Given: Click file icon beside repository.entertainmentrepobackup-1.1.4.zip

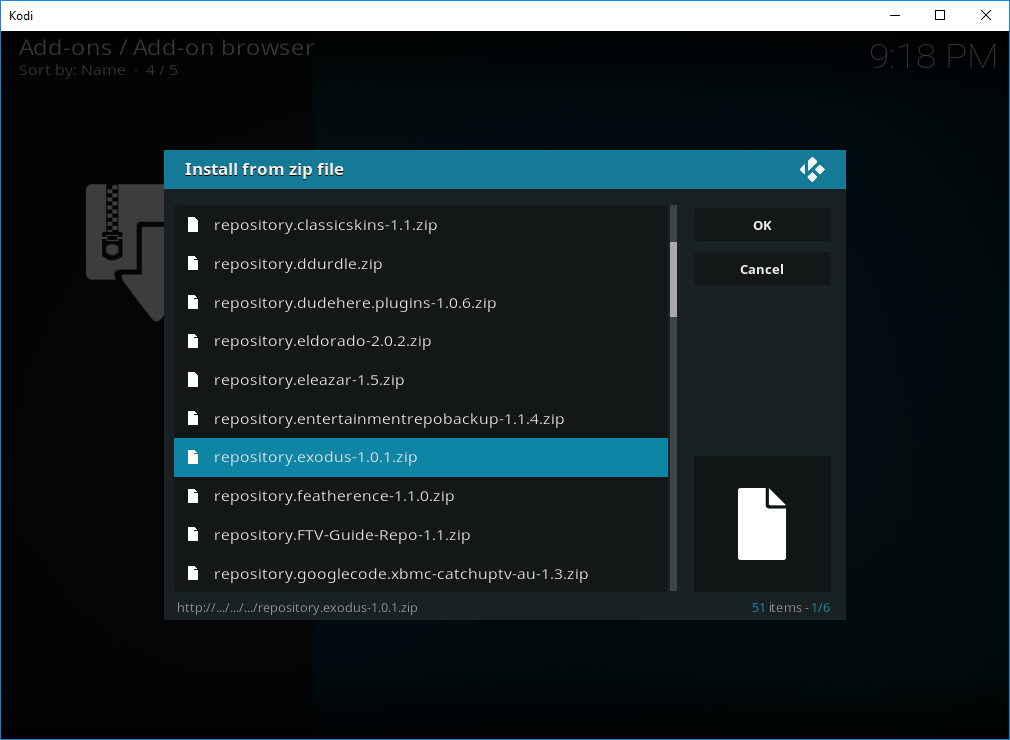Looking at the screenshot, I should pos(193,419).
